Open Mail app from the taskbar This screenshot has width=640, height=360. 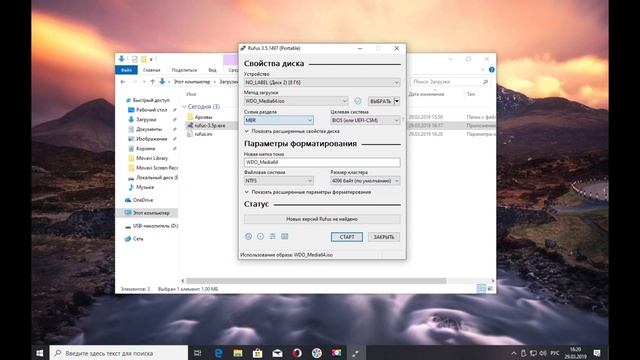pyautogui.click(x=277, y=353)
